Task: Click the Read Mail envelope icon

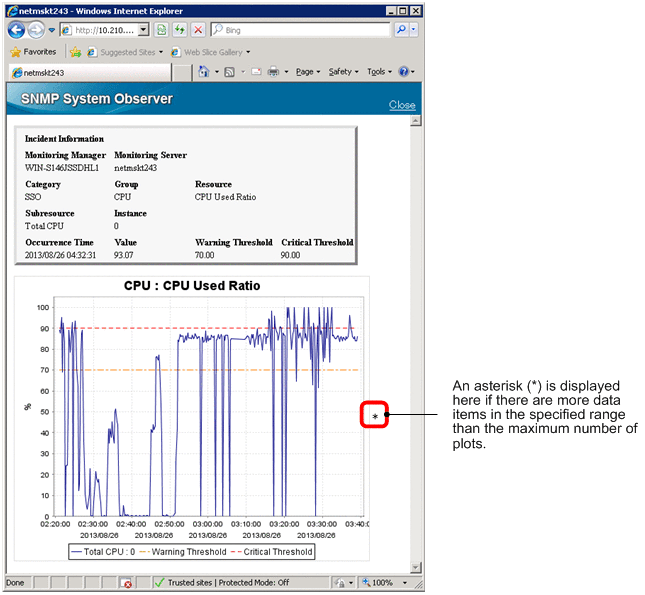Action: (x=256, y=72)
